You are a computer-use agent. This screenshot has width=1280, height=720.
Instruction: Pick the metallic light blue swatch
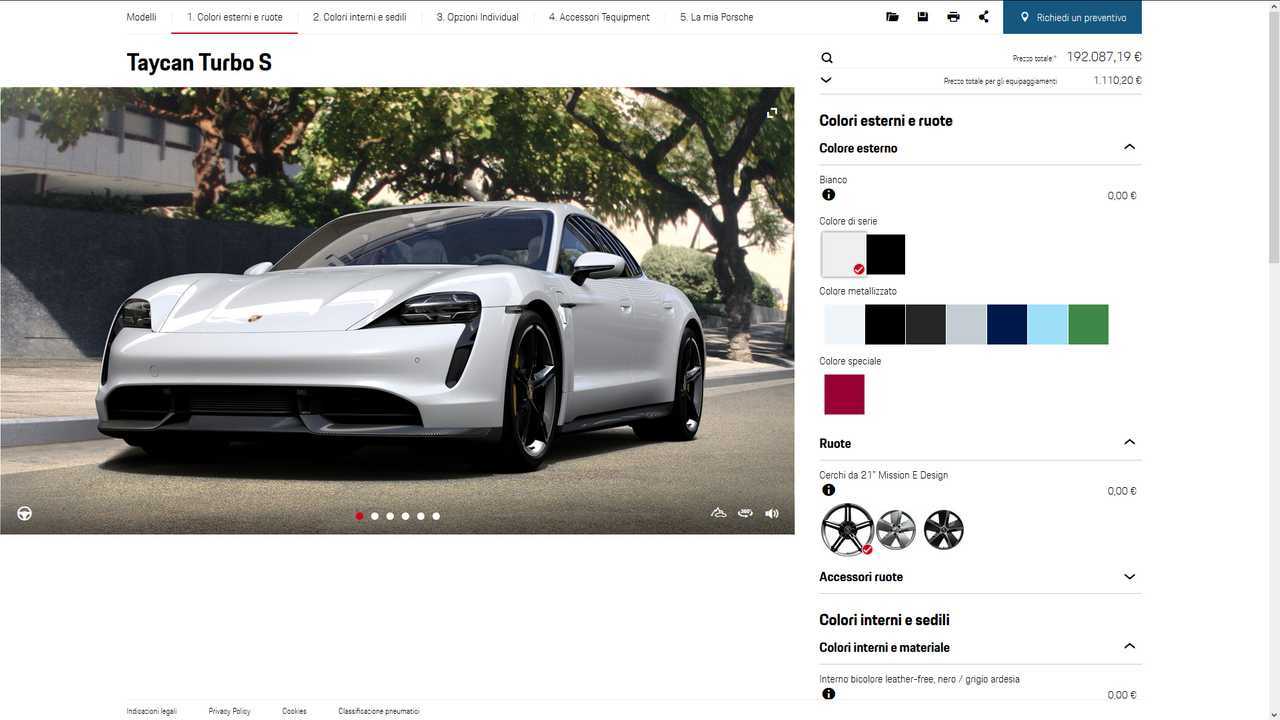coord(1048,324)
